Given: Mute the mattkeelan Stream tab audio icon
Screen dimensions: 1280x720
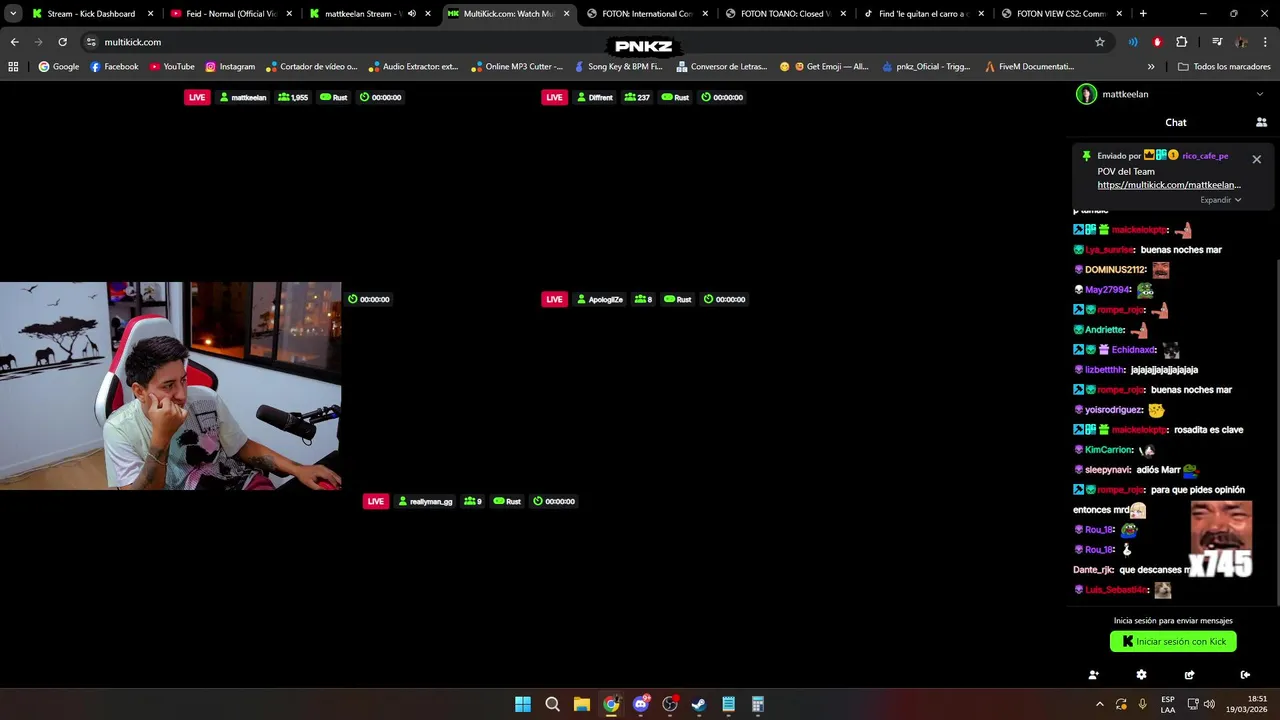Looking at the screenshot, I should tap(411, 14).
